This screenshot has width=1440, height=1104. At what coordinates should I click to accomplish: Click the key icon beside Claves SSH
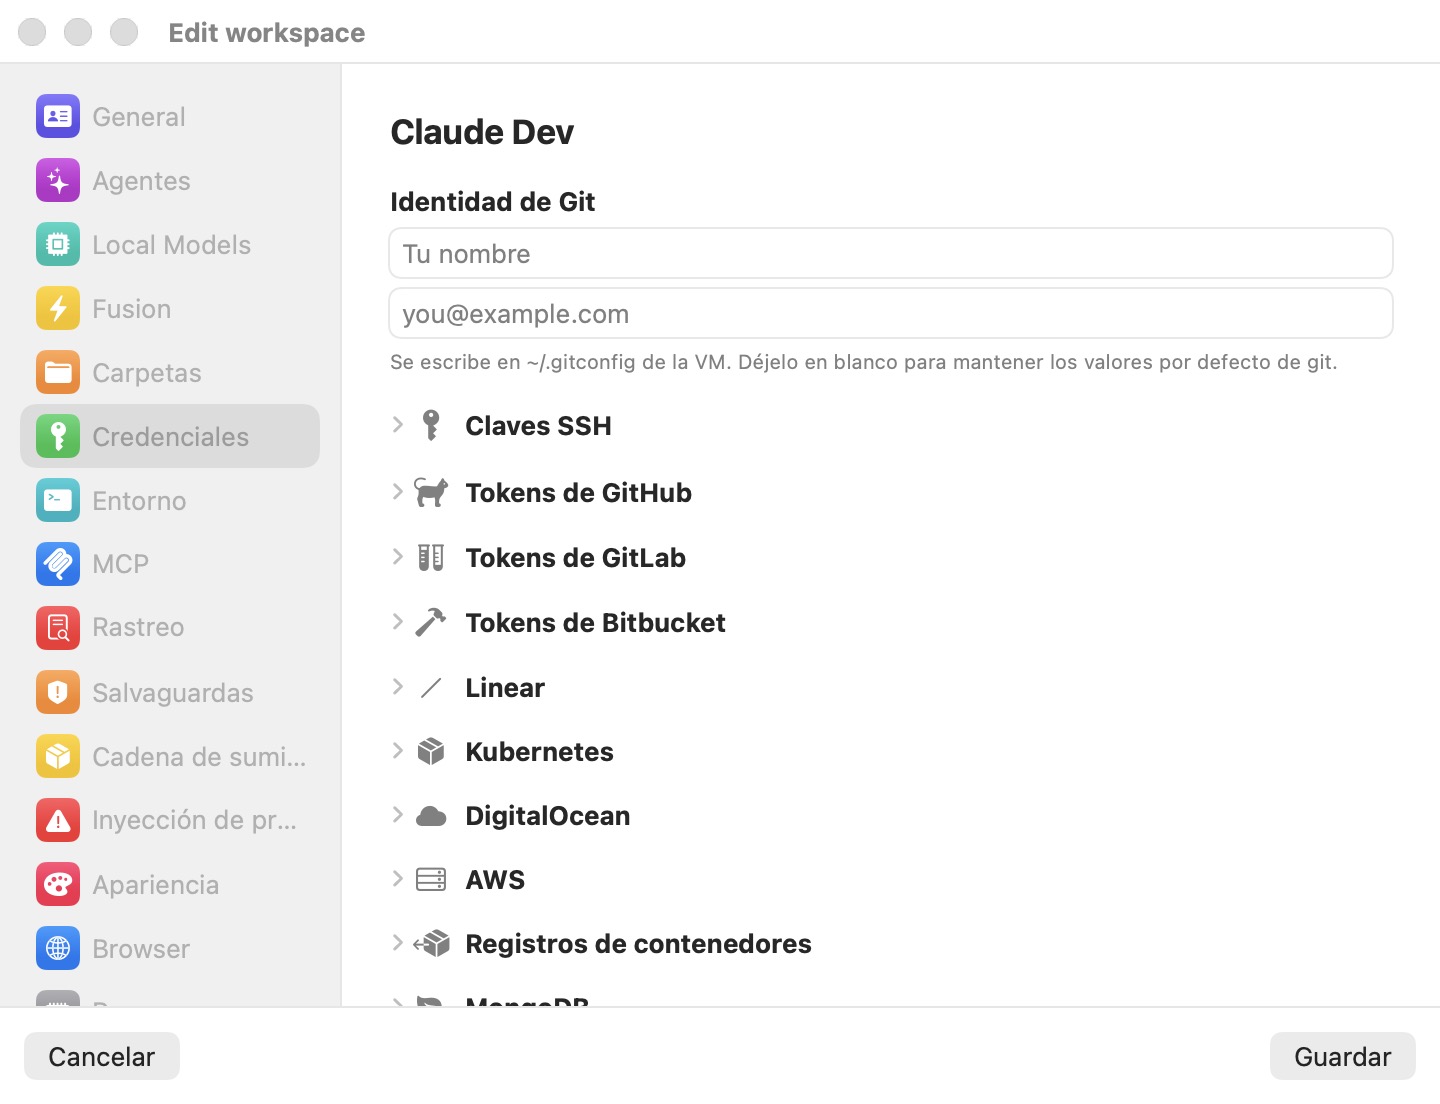click(431, 425)
